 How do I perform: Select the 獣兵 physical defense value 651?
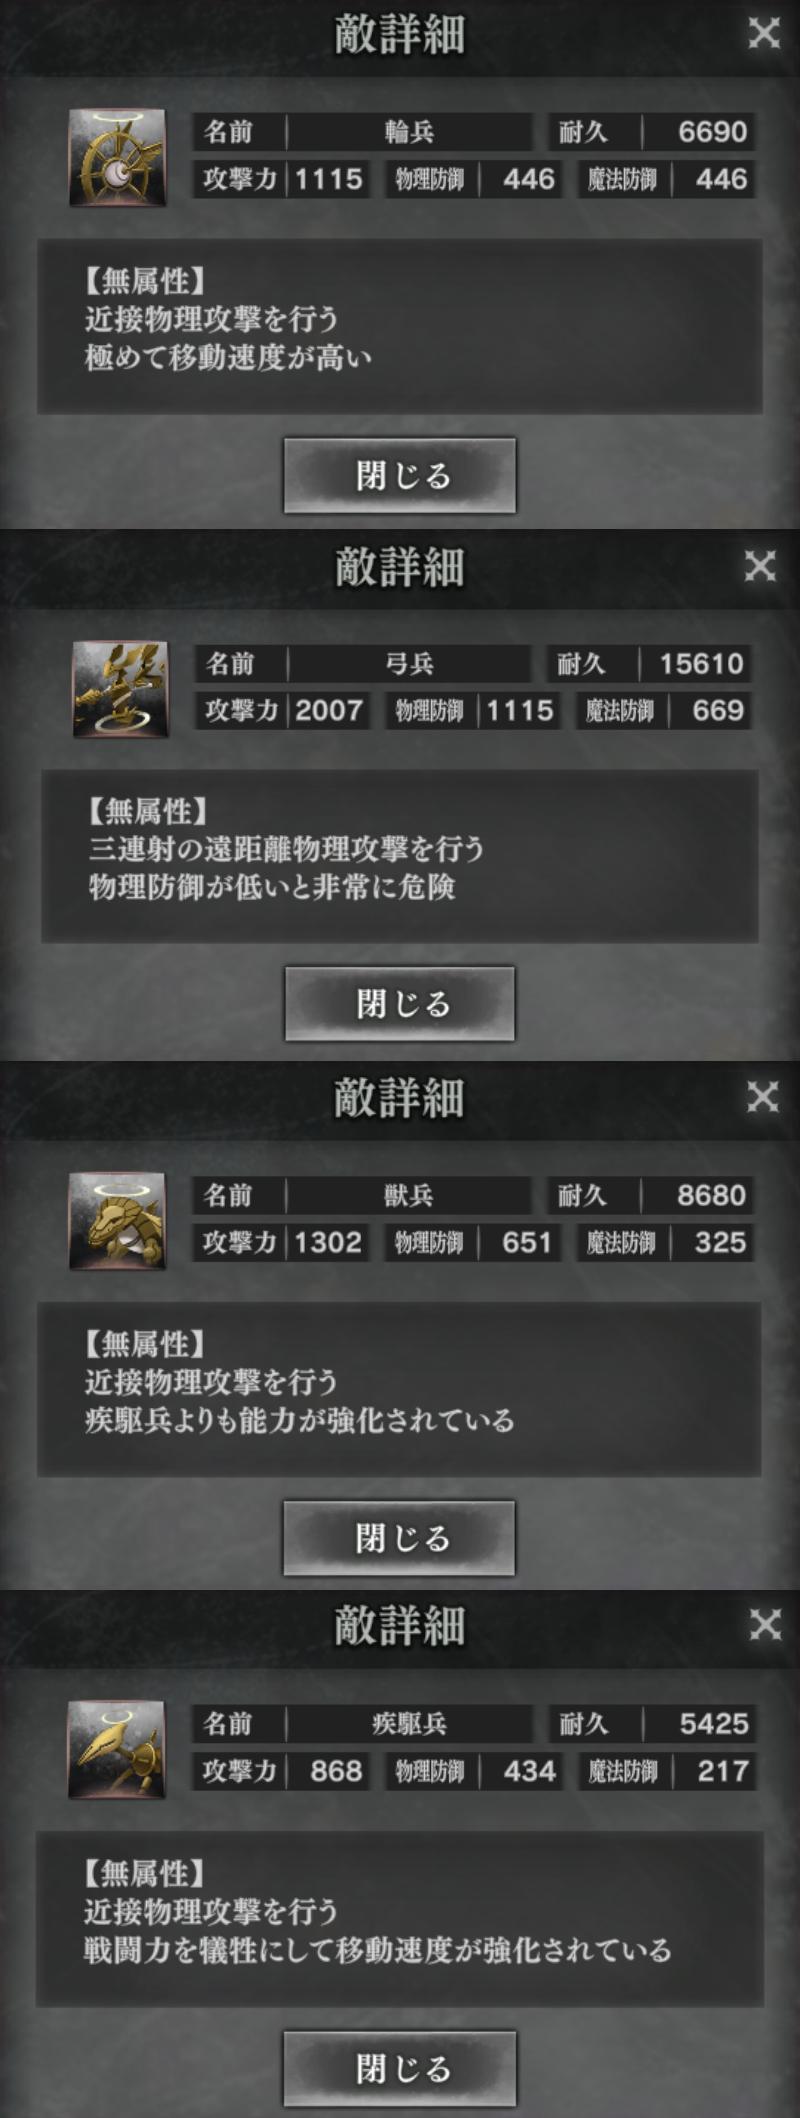(527, 1242)
